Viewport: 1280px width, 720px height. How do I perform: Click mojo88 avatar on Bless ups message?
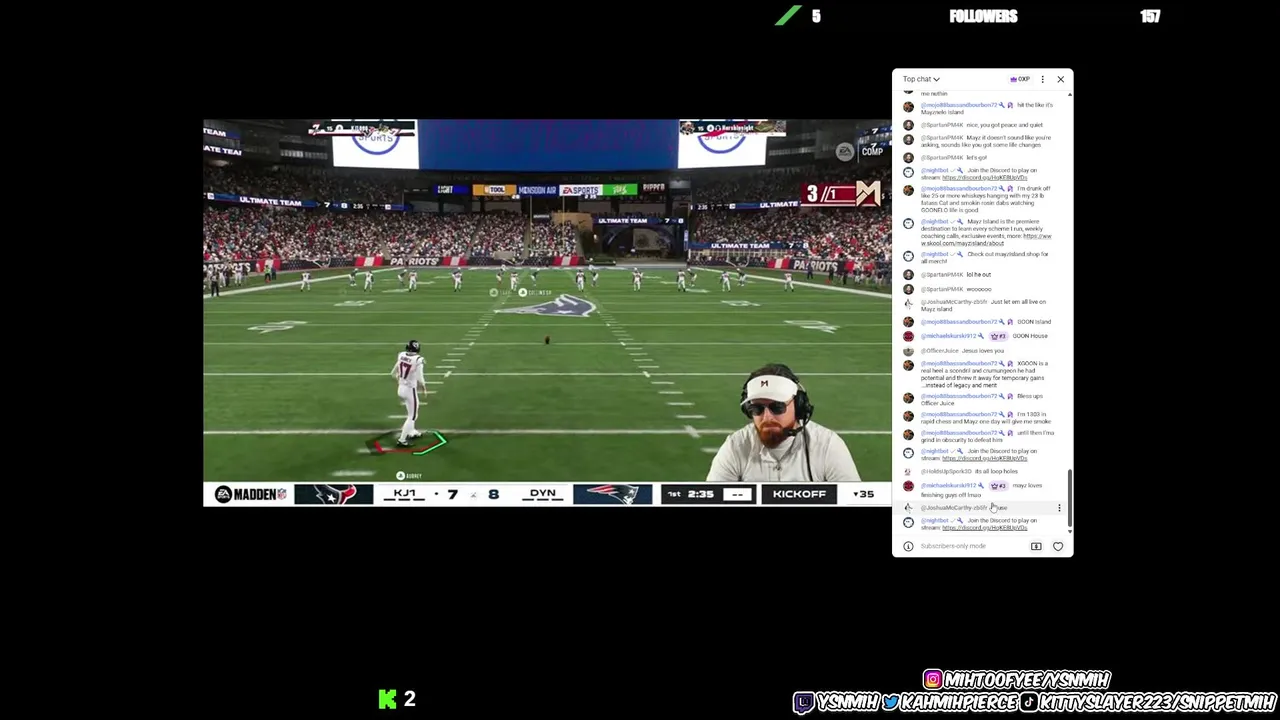(x=908, y=397)
